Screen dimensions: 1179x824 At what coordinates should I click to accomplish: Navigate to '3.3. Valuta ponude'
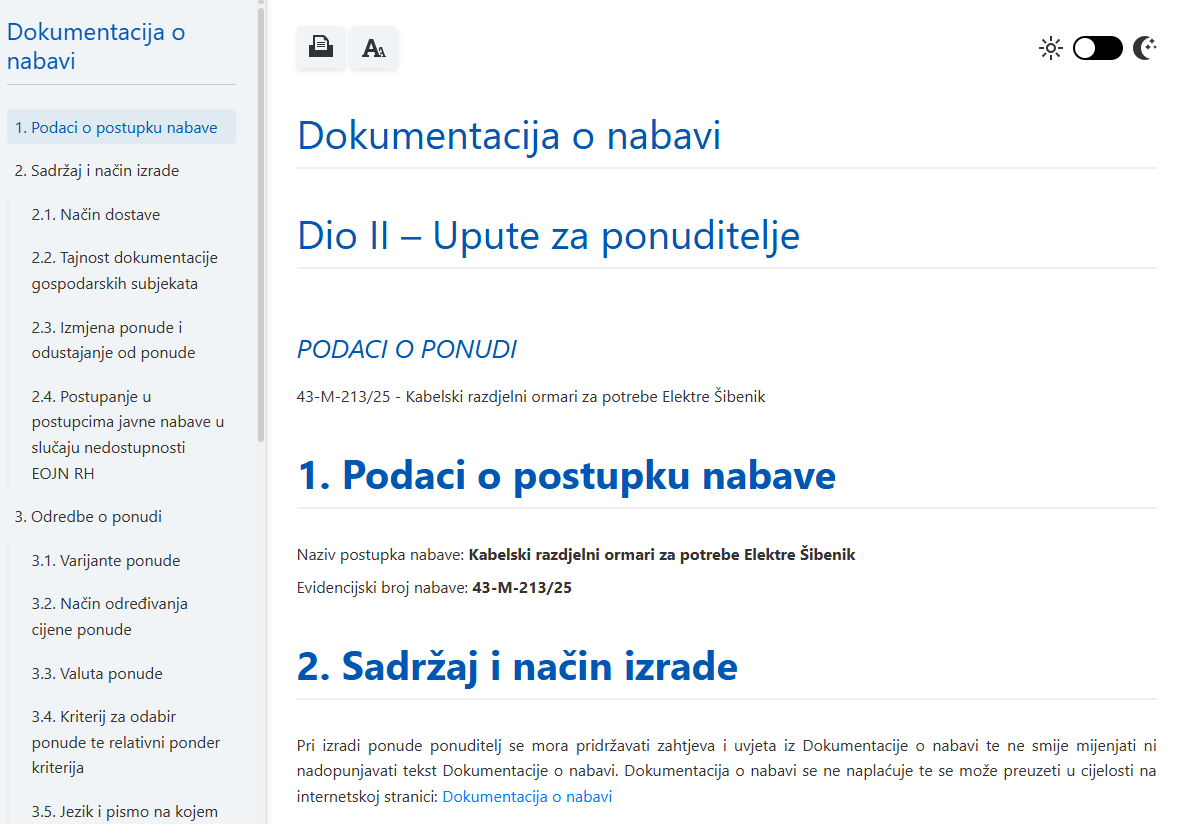(x=97, y=673)
